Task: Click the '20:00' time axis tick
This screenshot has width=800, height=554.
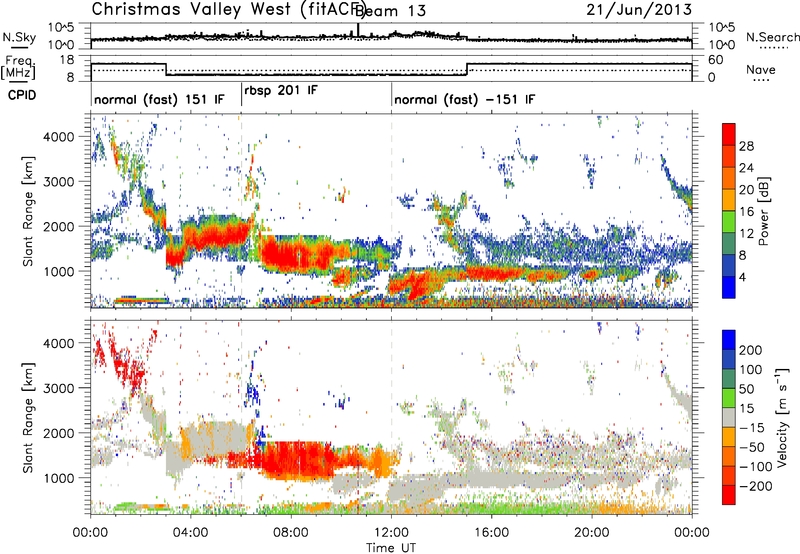Action: click(592, 533)
